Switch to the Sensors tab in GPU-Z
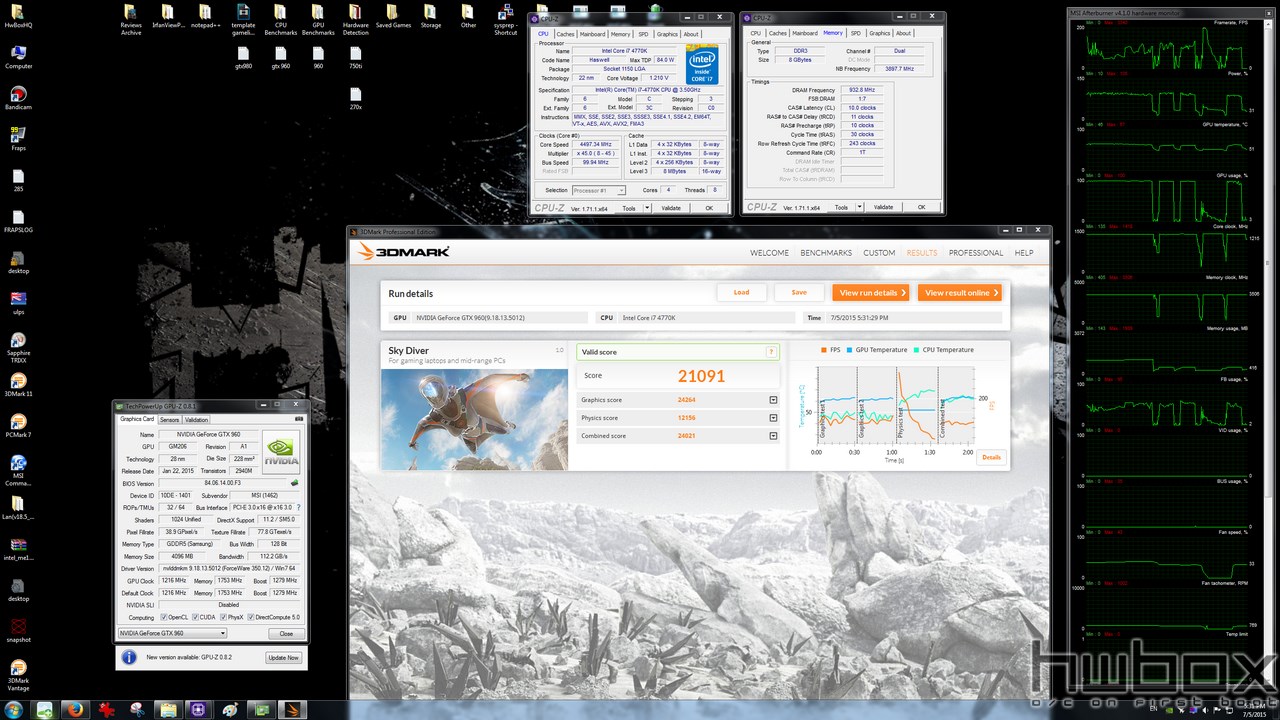Image resolution: width=1280 pixels, height=720 pixels. pyautogui.click(x=170, y=420)
